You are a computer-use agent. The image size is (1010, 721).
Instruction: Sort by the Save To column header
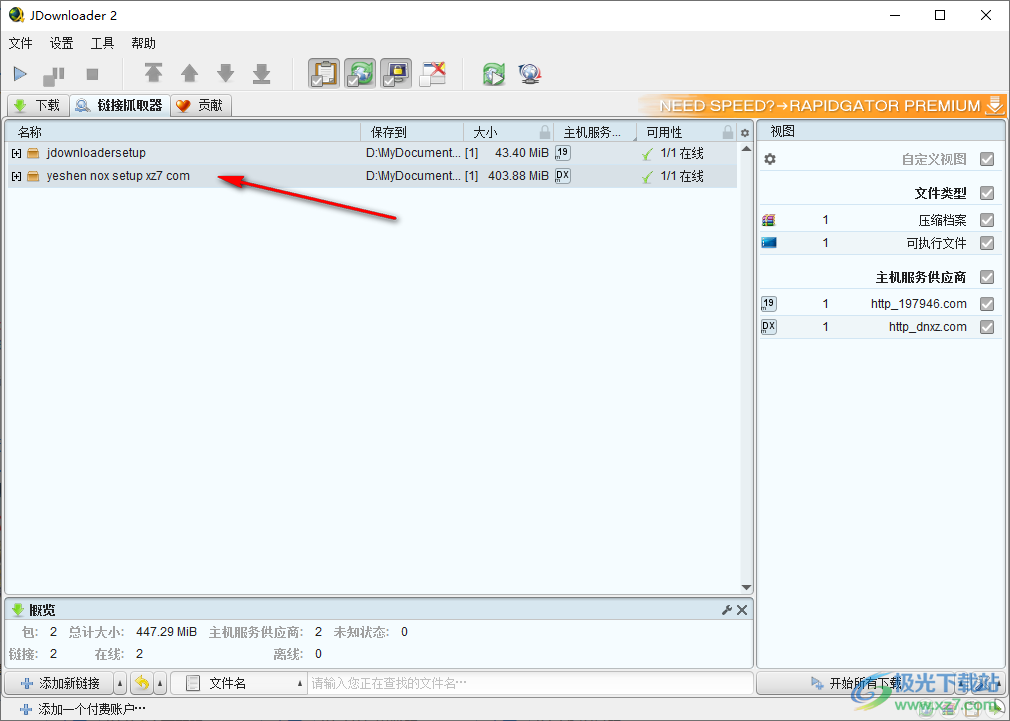click(412, 132)
